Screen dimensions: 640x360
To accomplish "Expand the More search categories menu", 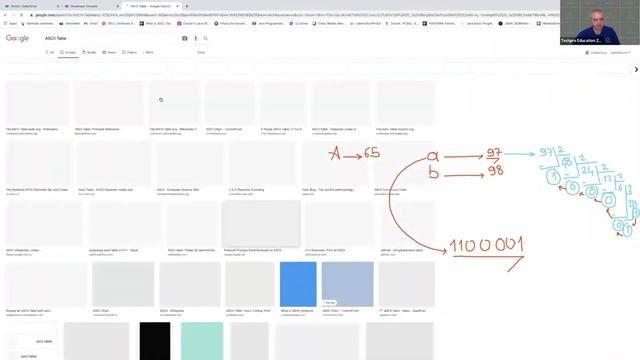I will click(149, 52).
